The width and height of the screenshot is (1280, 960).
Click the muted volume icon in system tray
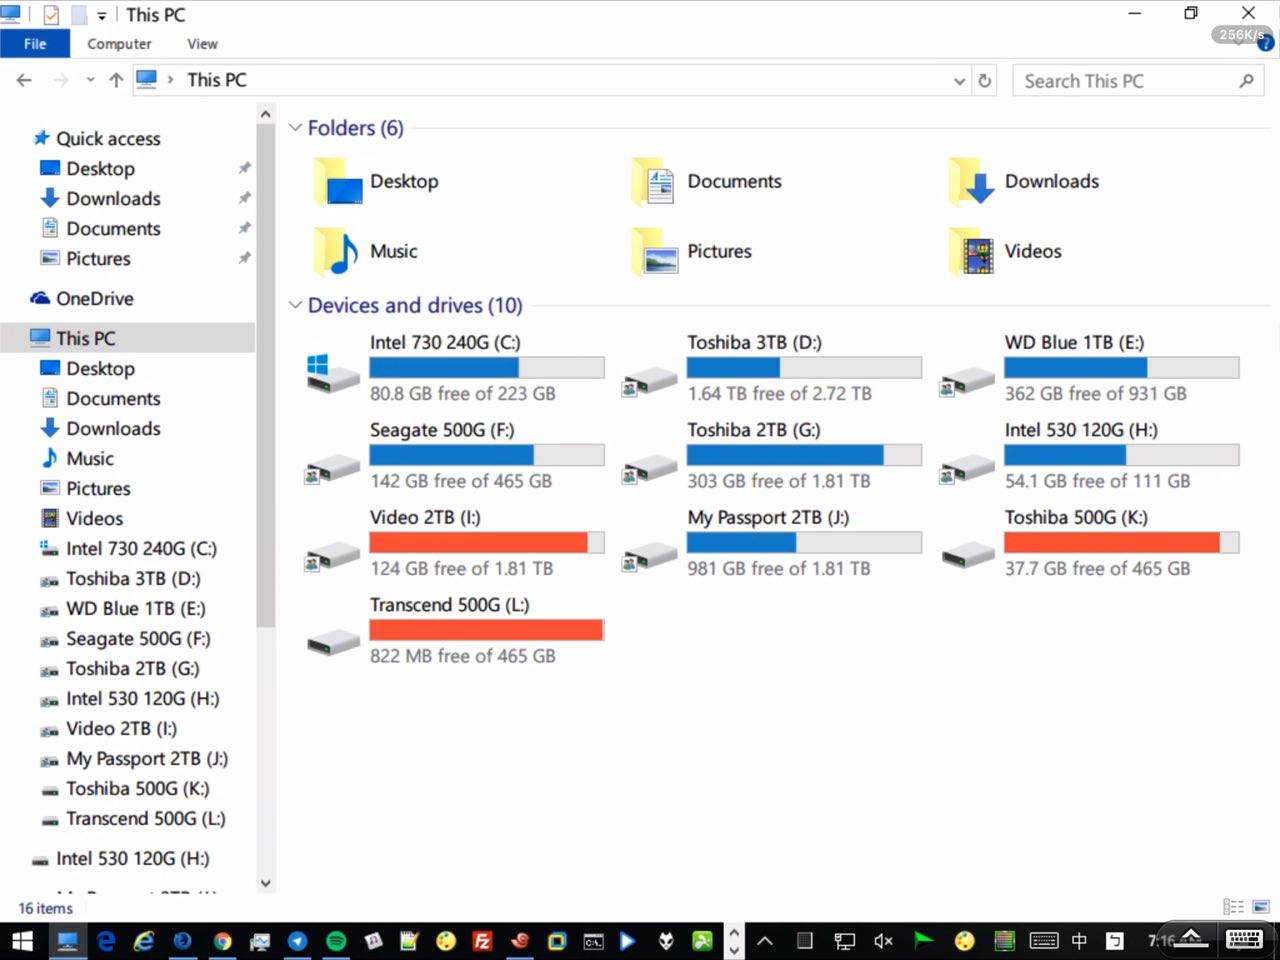click(883, 941)
